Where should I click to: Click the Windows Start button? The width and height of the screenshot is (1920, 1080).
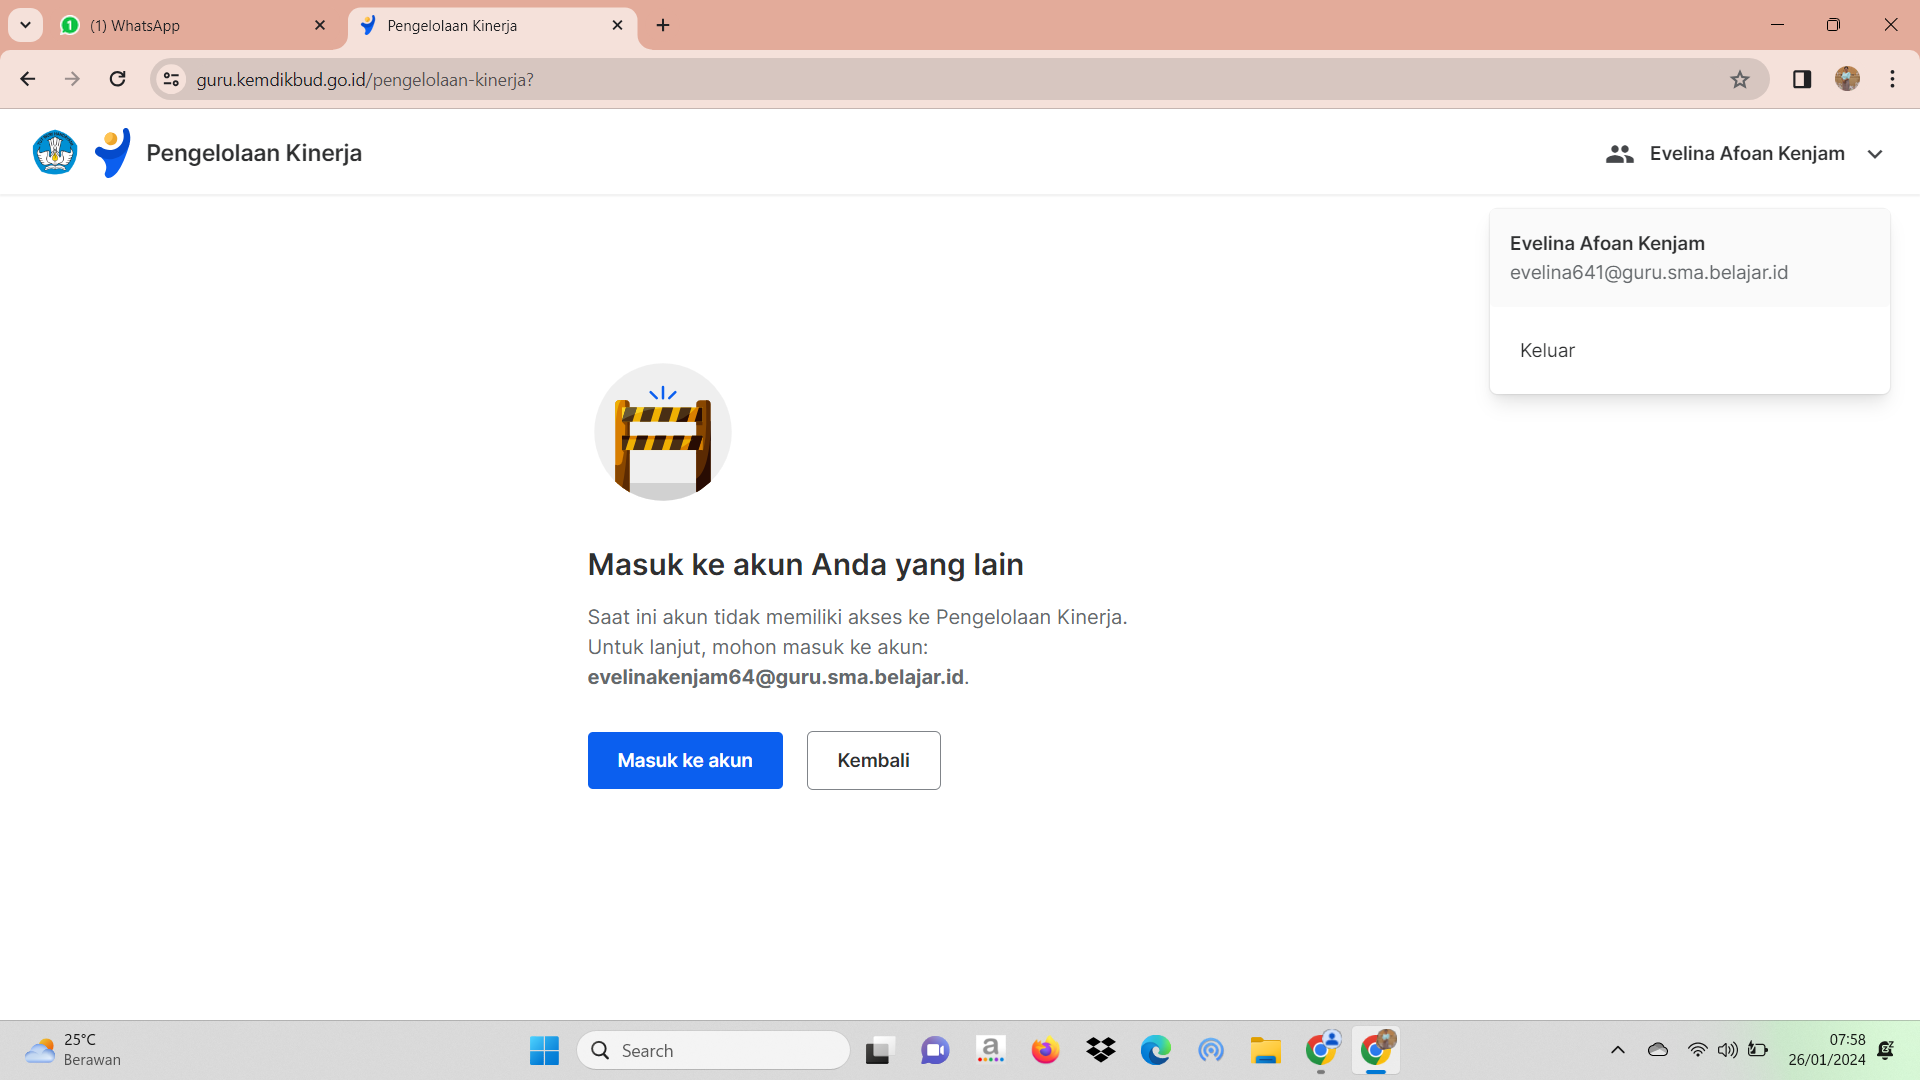pyautogui.click(x=544, y=1051)
